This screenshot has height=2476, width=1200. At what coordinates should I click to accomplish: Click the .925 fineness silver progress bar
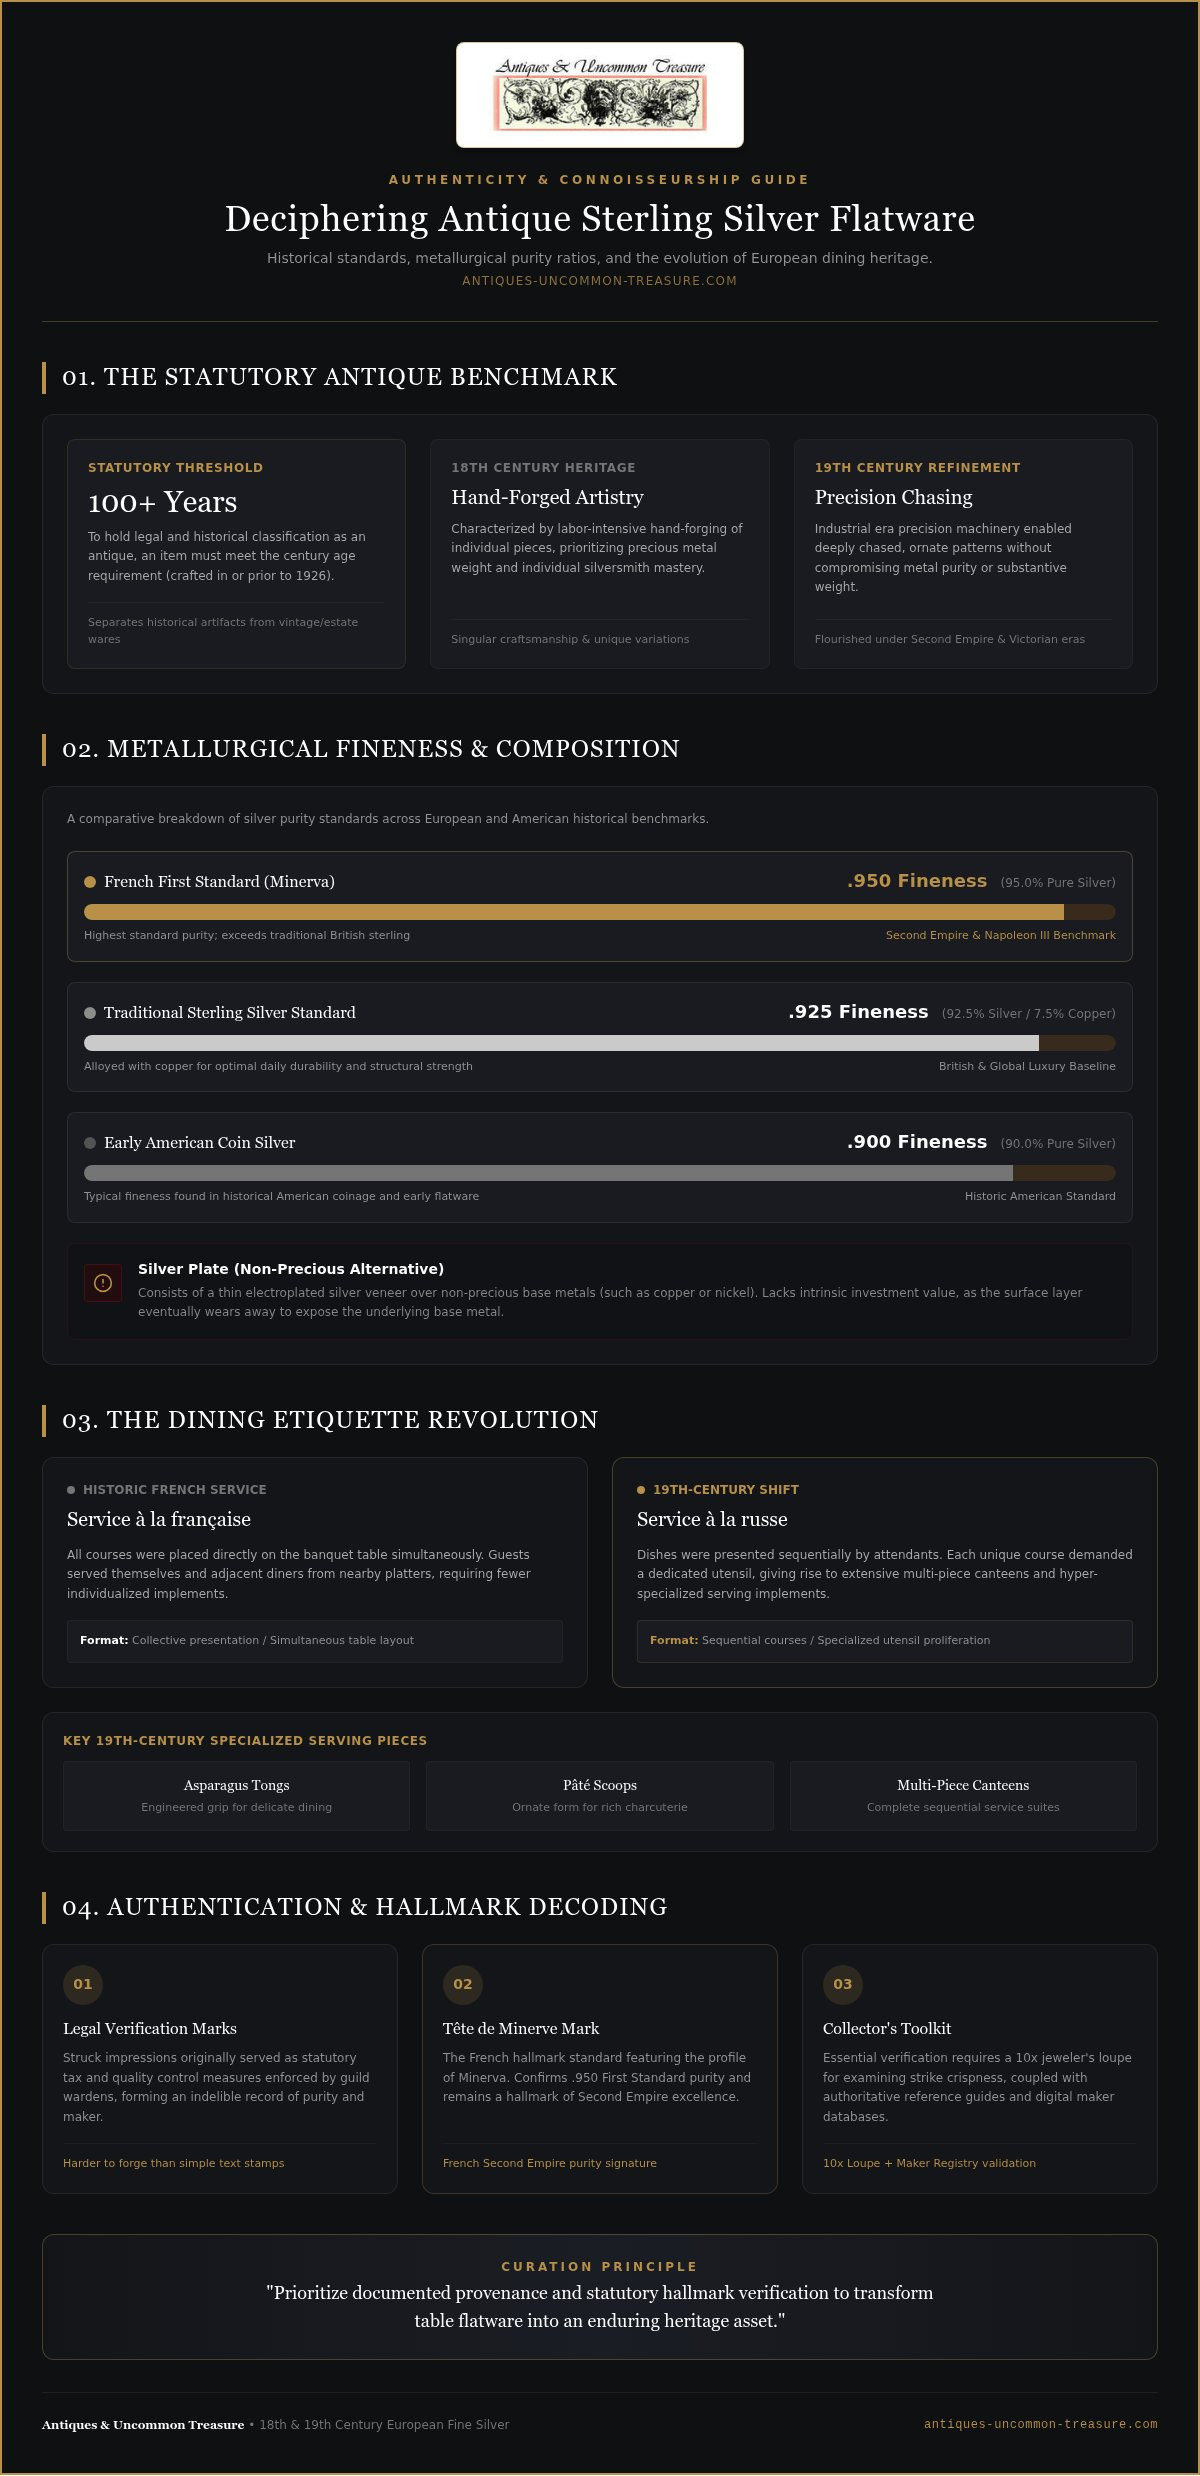coord(600,1043)
